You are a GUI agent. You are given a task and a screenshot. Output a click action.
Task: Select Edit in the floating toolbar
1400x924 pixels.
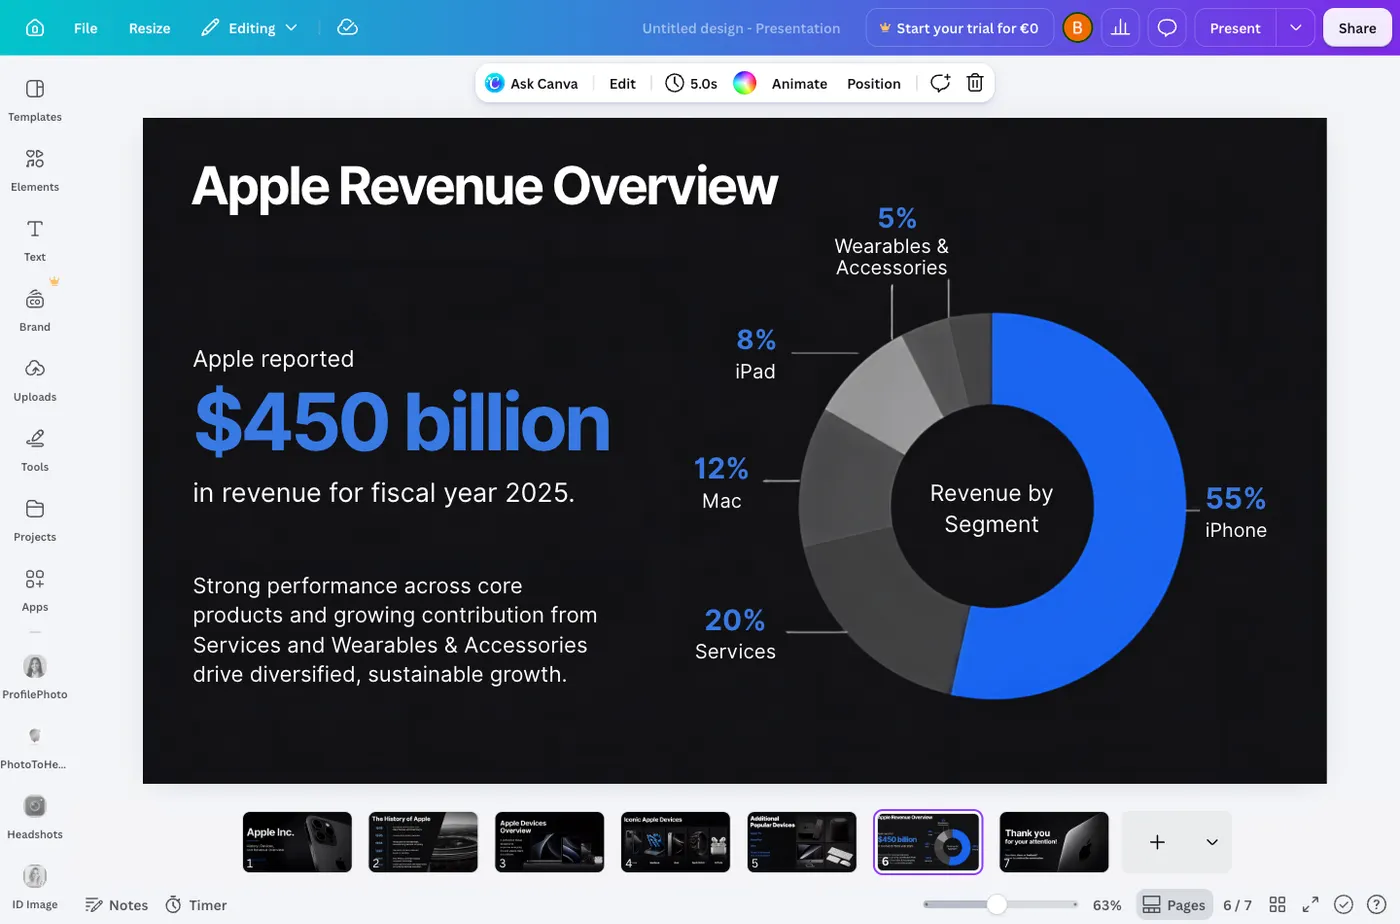click(622, 83)
